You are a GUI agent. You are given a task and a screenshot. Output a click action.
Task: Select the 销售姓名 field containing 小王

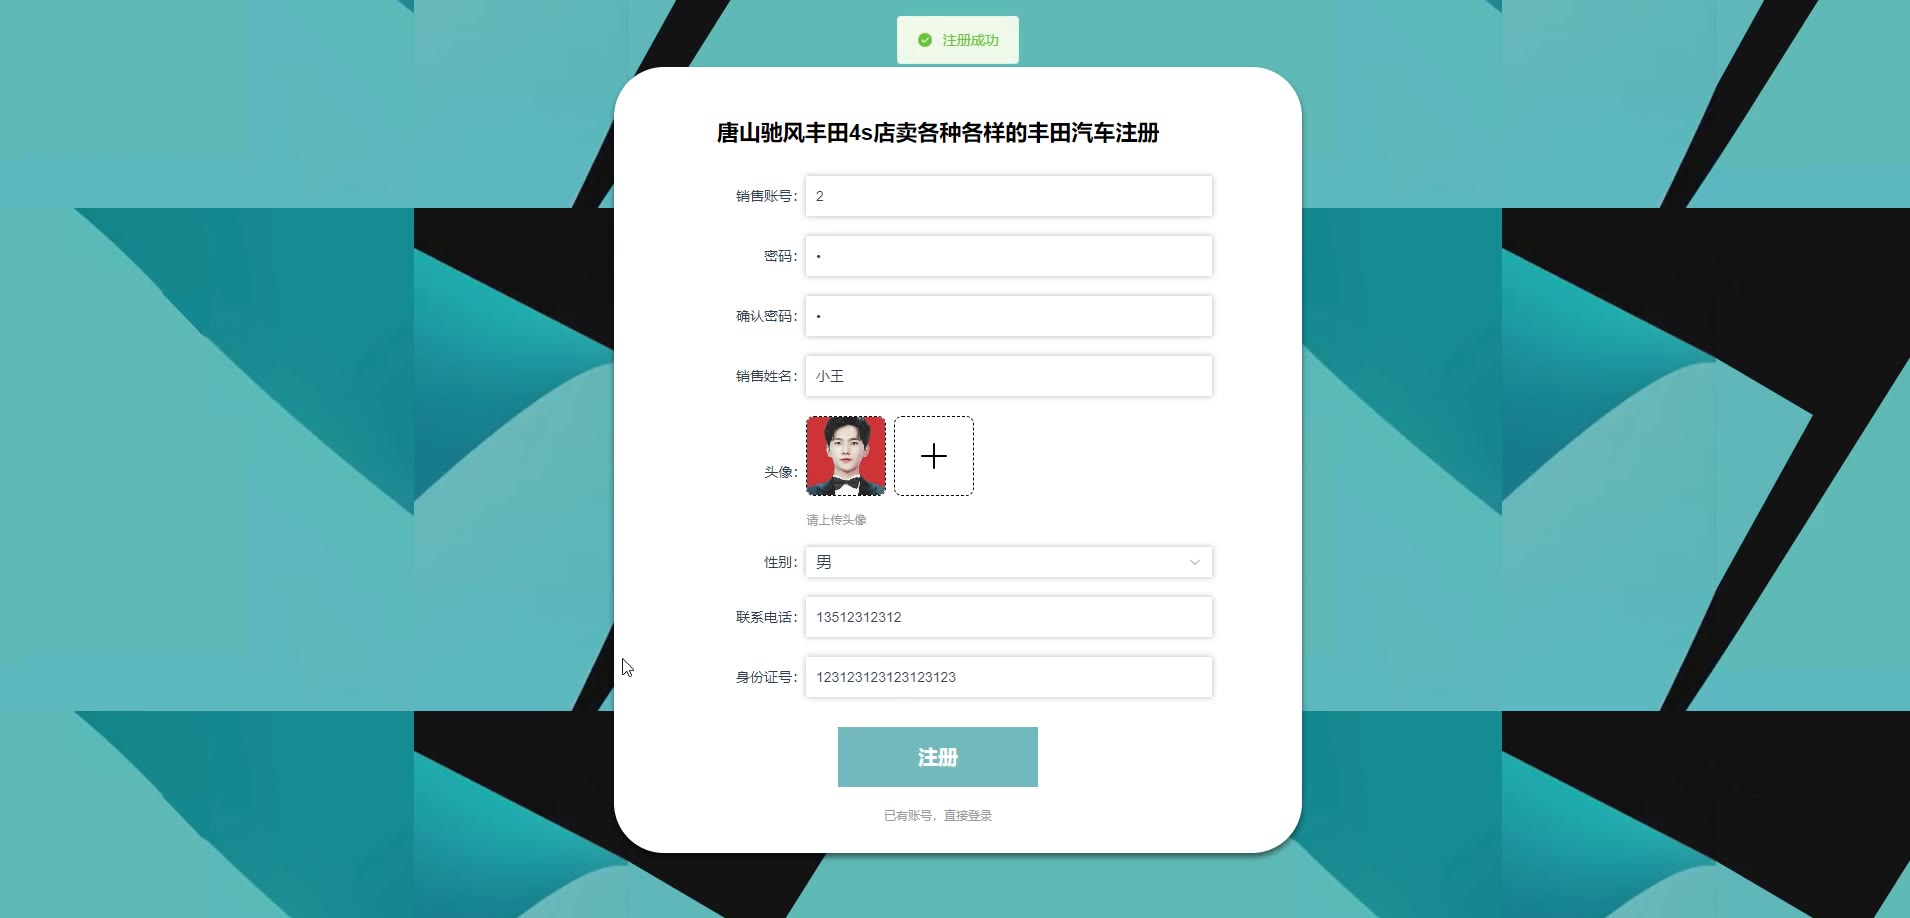point(1009,376)
